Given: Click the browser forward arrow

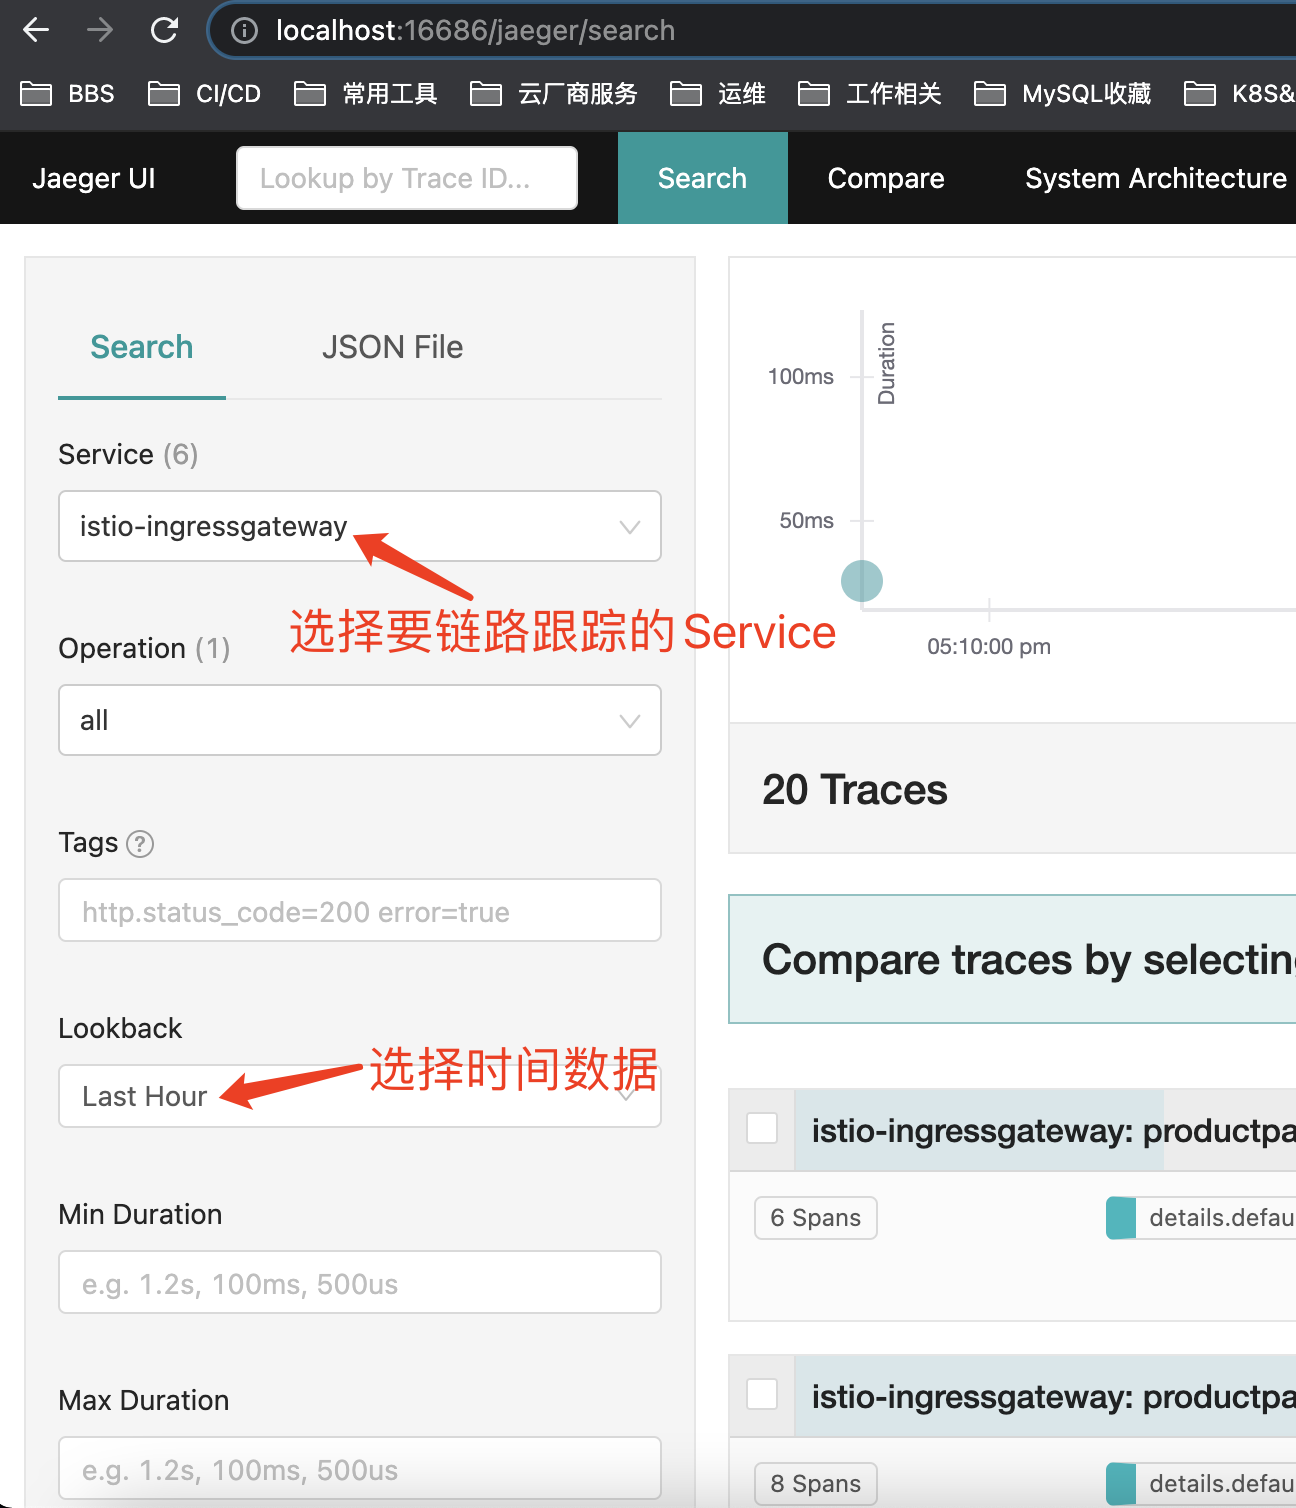Looking at the screenshot, I should click(x=100, y=30).
